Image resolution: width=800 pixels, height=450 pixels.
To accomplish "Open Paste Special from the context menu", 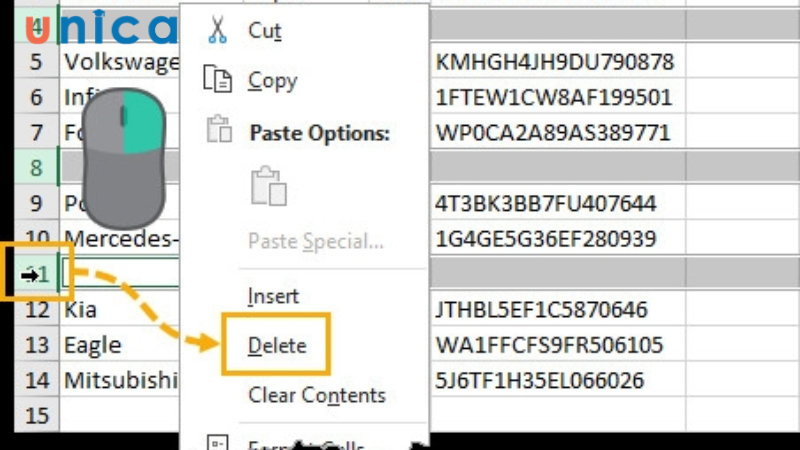I will point(315,241).
